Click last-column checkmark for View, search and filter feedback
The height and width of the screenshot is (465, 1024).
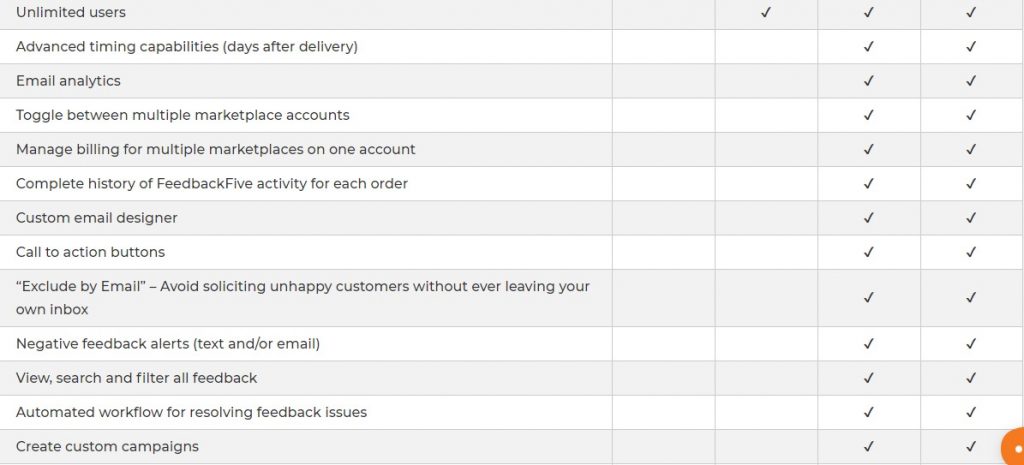click(x=971, y=378)
